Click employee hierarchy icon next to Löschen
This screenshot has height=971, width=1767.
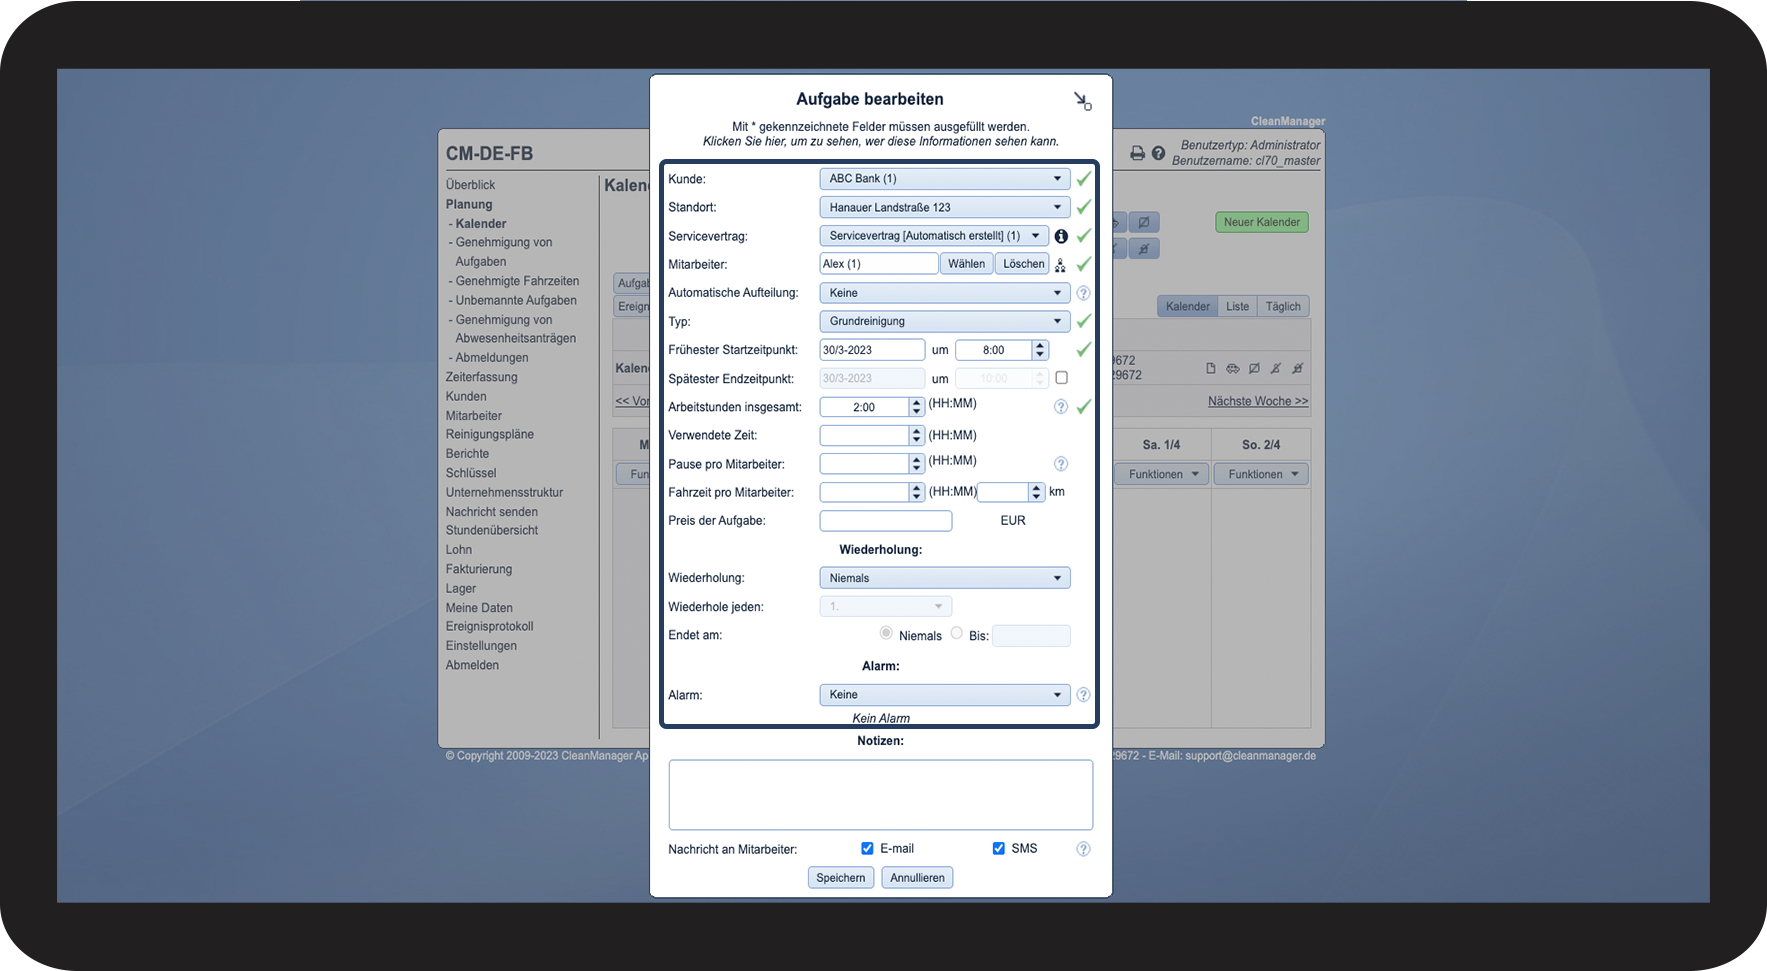click(1060, 265)
